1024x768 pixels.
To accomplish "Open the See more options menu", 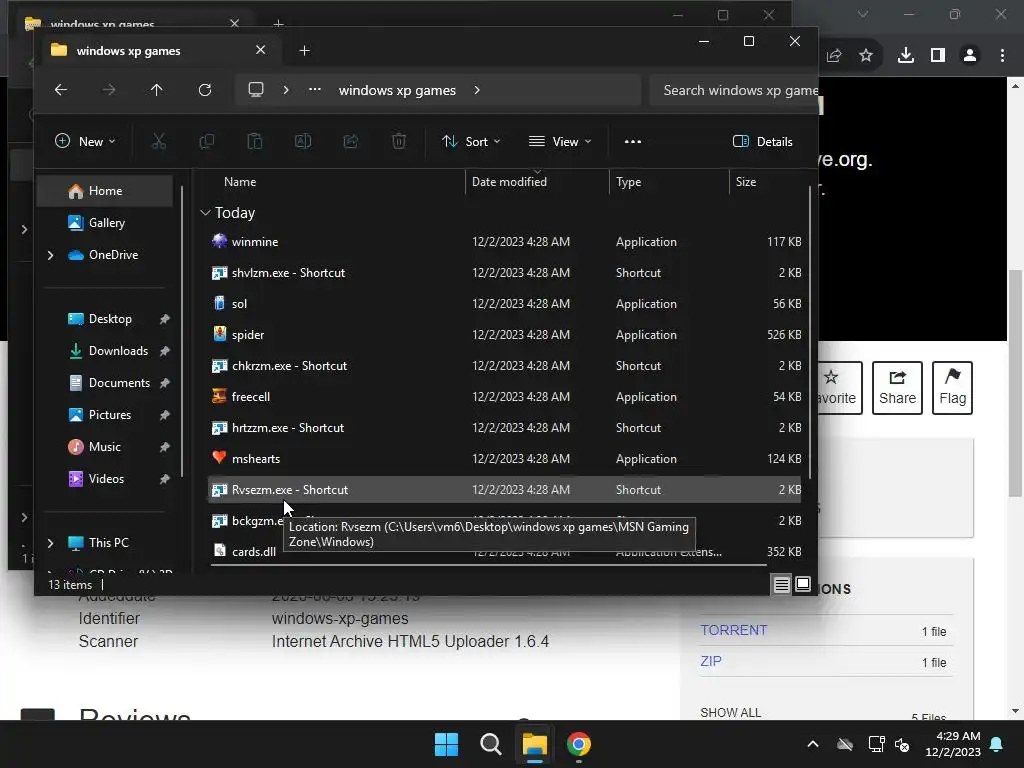I will (633, 141).
